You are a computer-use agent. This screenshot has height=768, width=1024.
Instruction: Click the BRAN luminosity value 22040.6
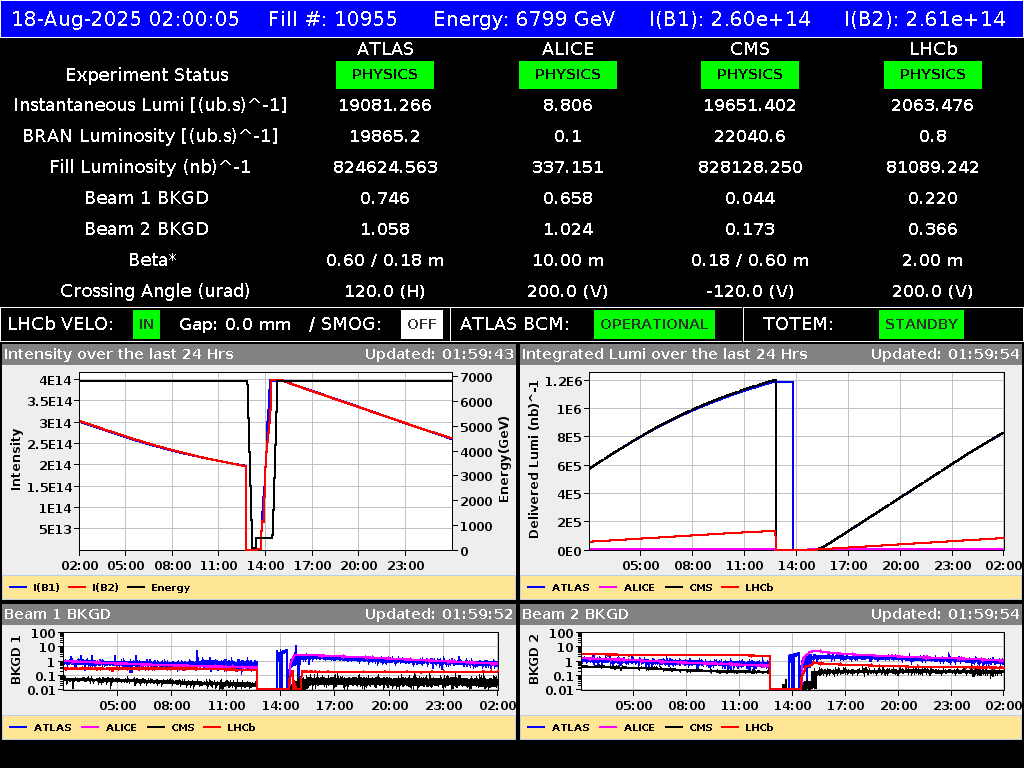(x=750, y=136)
